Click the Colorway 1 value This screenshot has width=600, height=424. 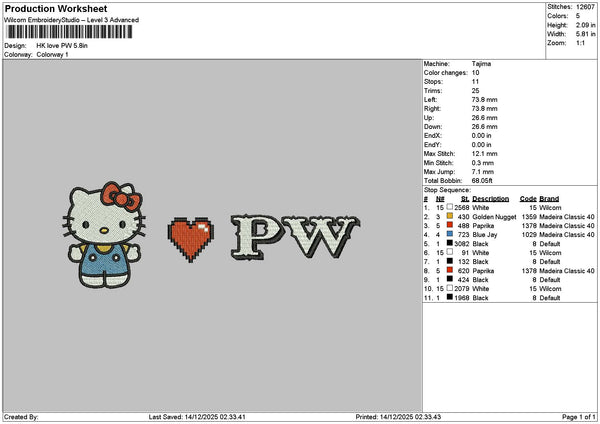click(x=52, y=55)
